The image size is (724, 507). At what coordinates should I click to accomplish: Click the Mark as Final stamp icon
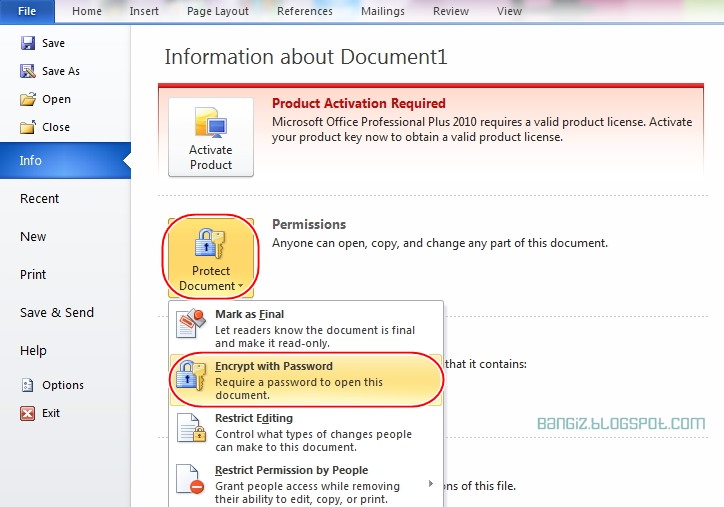coord(190,324)
